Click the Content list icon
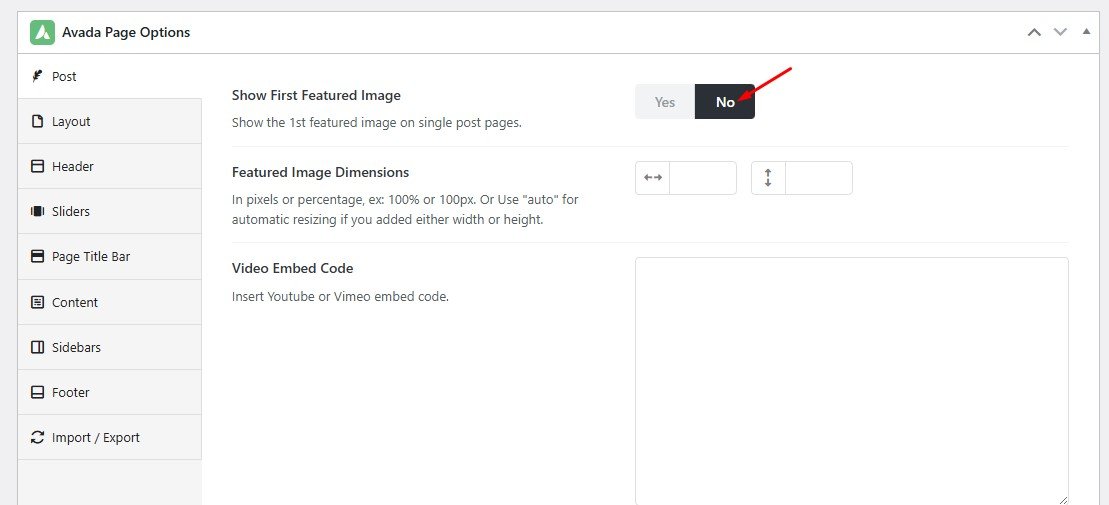The image size is (1109, 505). point(37,302)
